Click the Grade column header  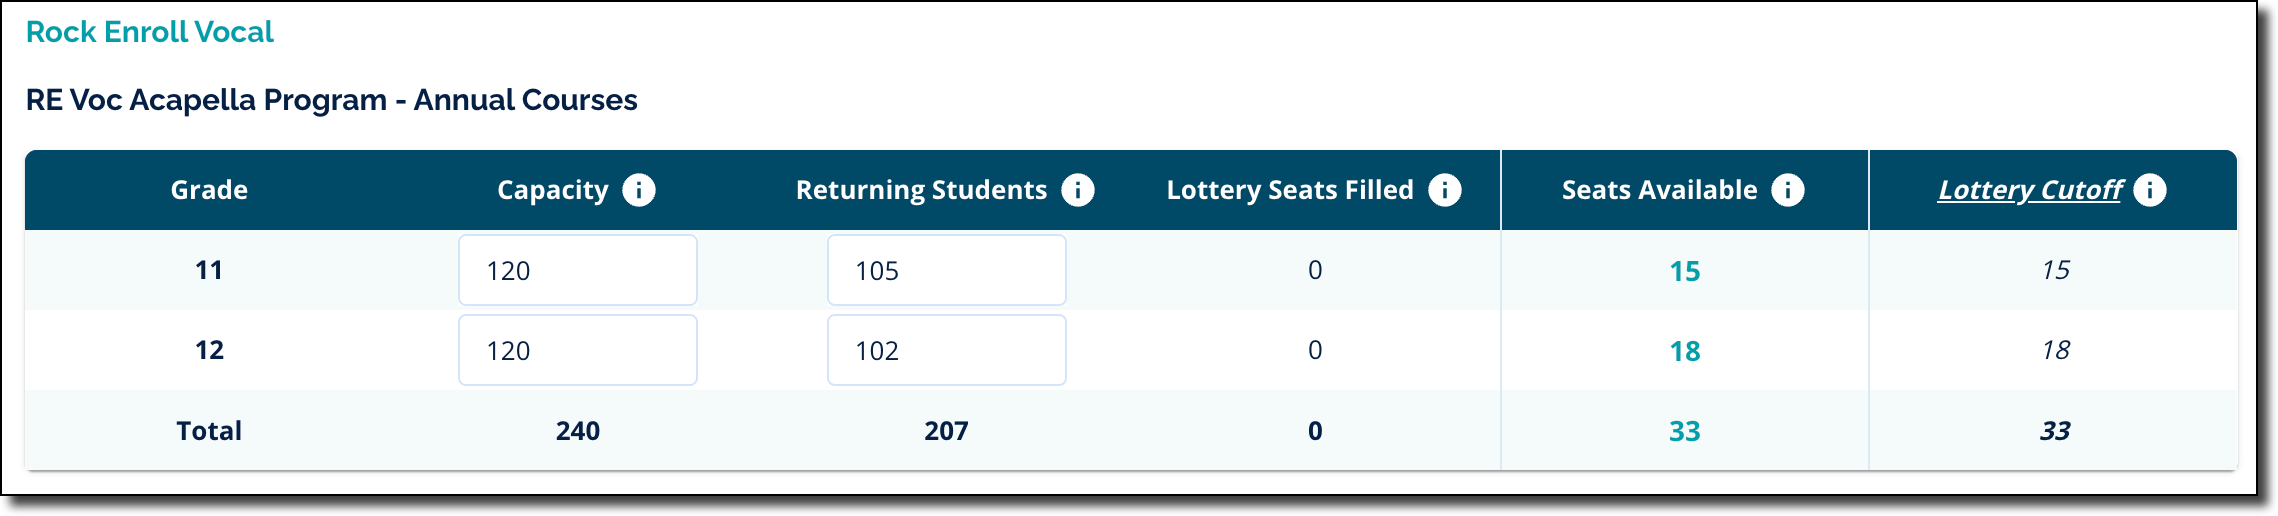(209, 190)
